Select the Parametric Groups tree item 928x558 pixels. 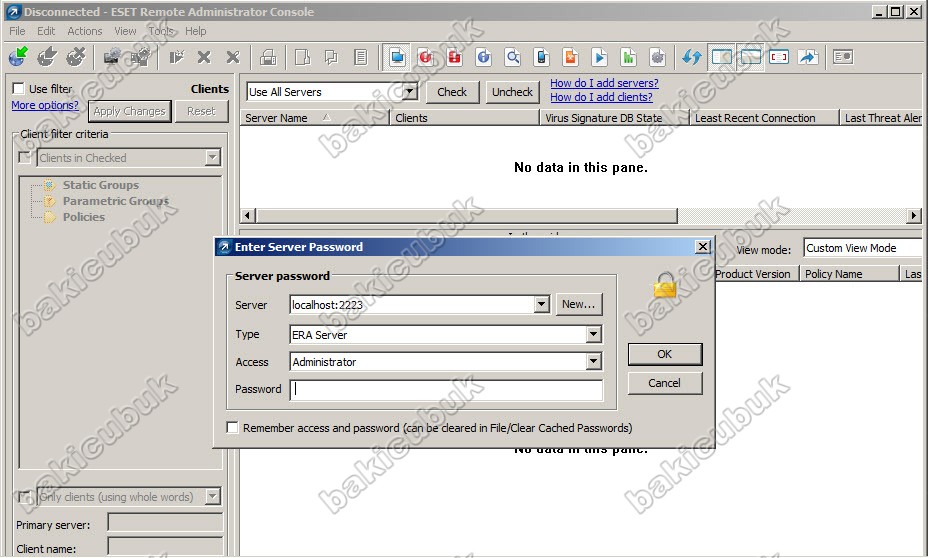pyautogui.click(x=115, y=201)
